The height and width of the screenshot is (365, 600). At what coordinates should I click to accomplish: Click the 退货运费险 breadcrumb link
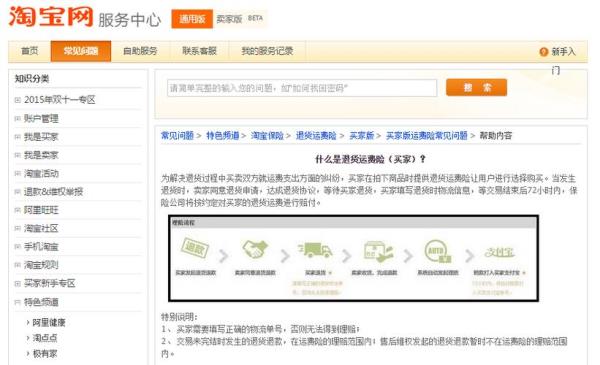pyautogui.click(x=316, y=135)
